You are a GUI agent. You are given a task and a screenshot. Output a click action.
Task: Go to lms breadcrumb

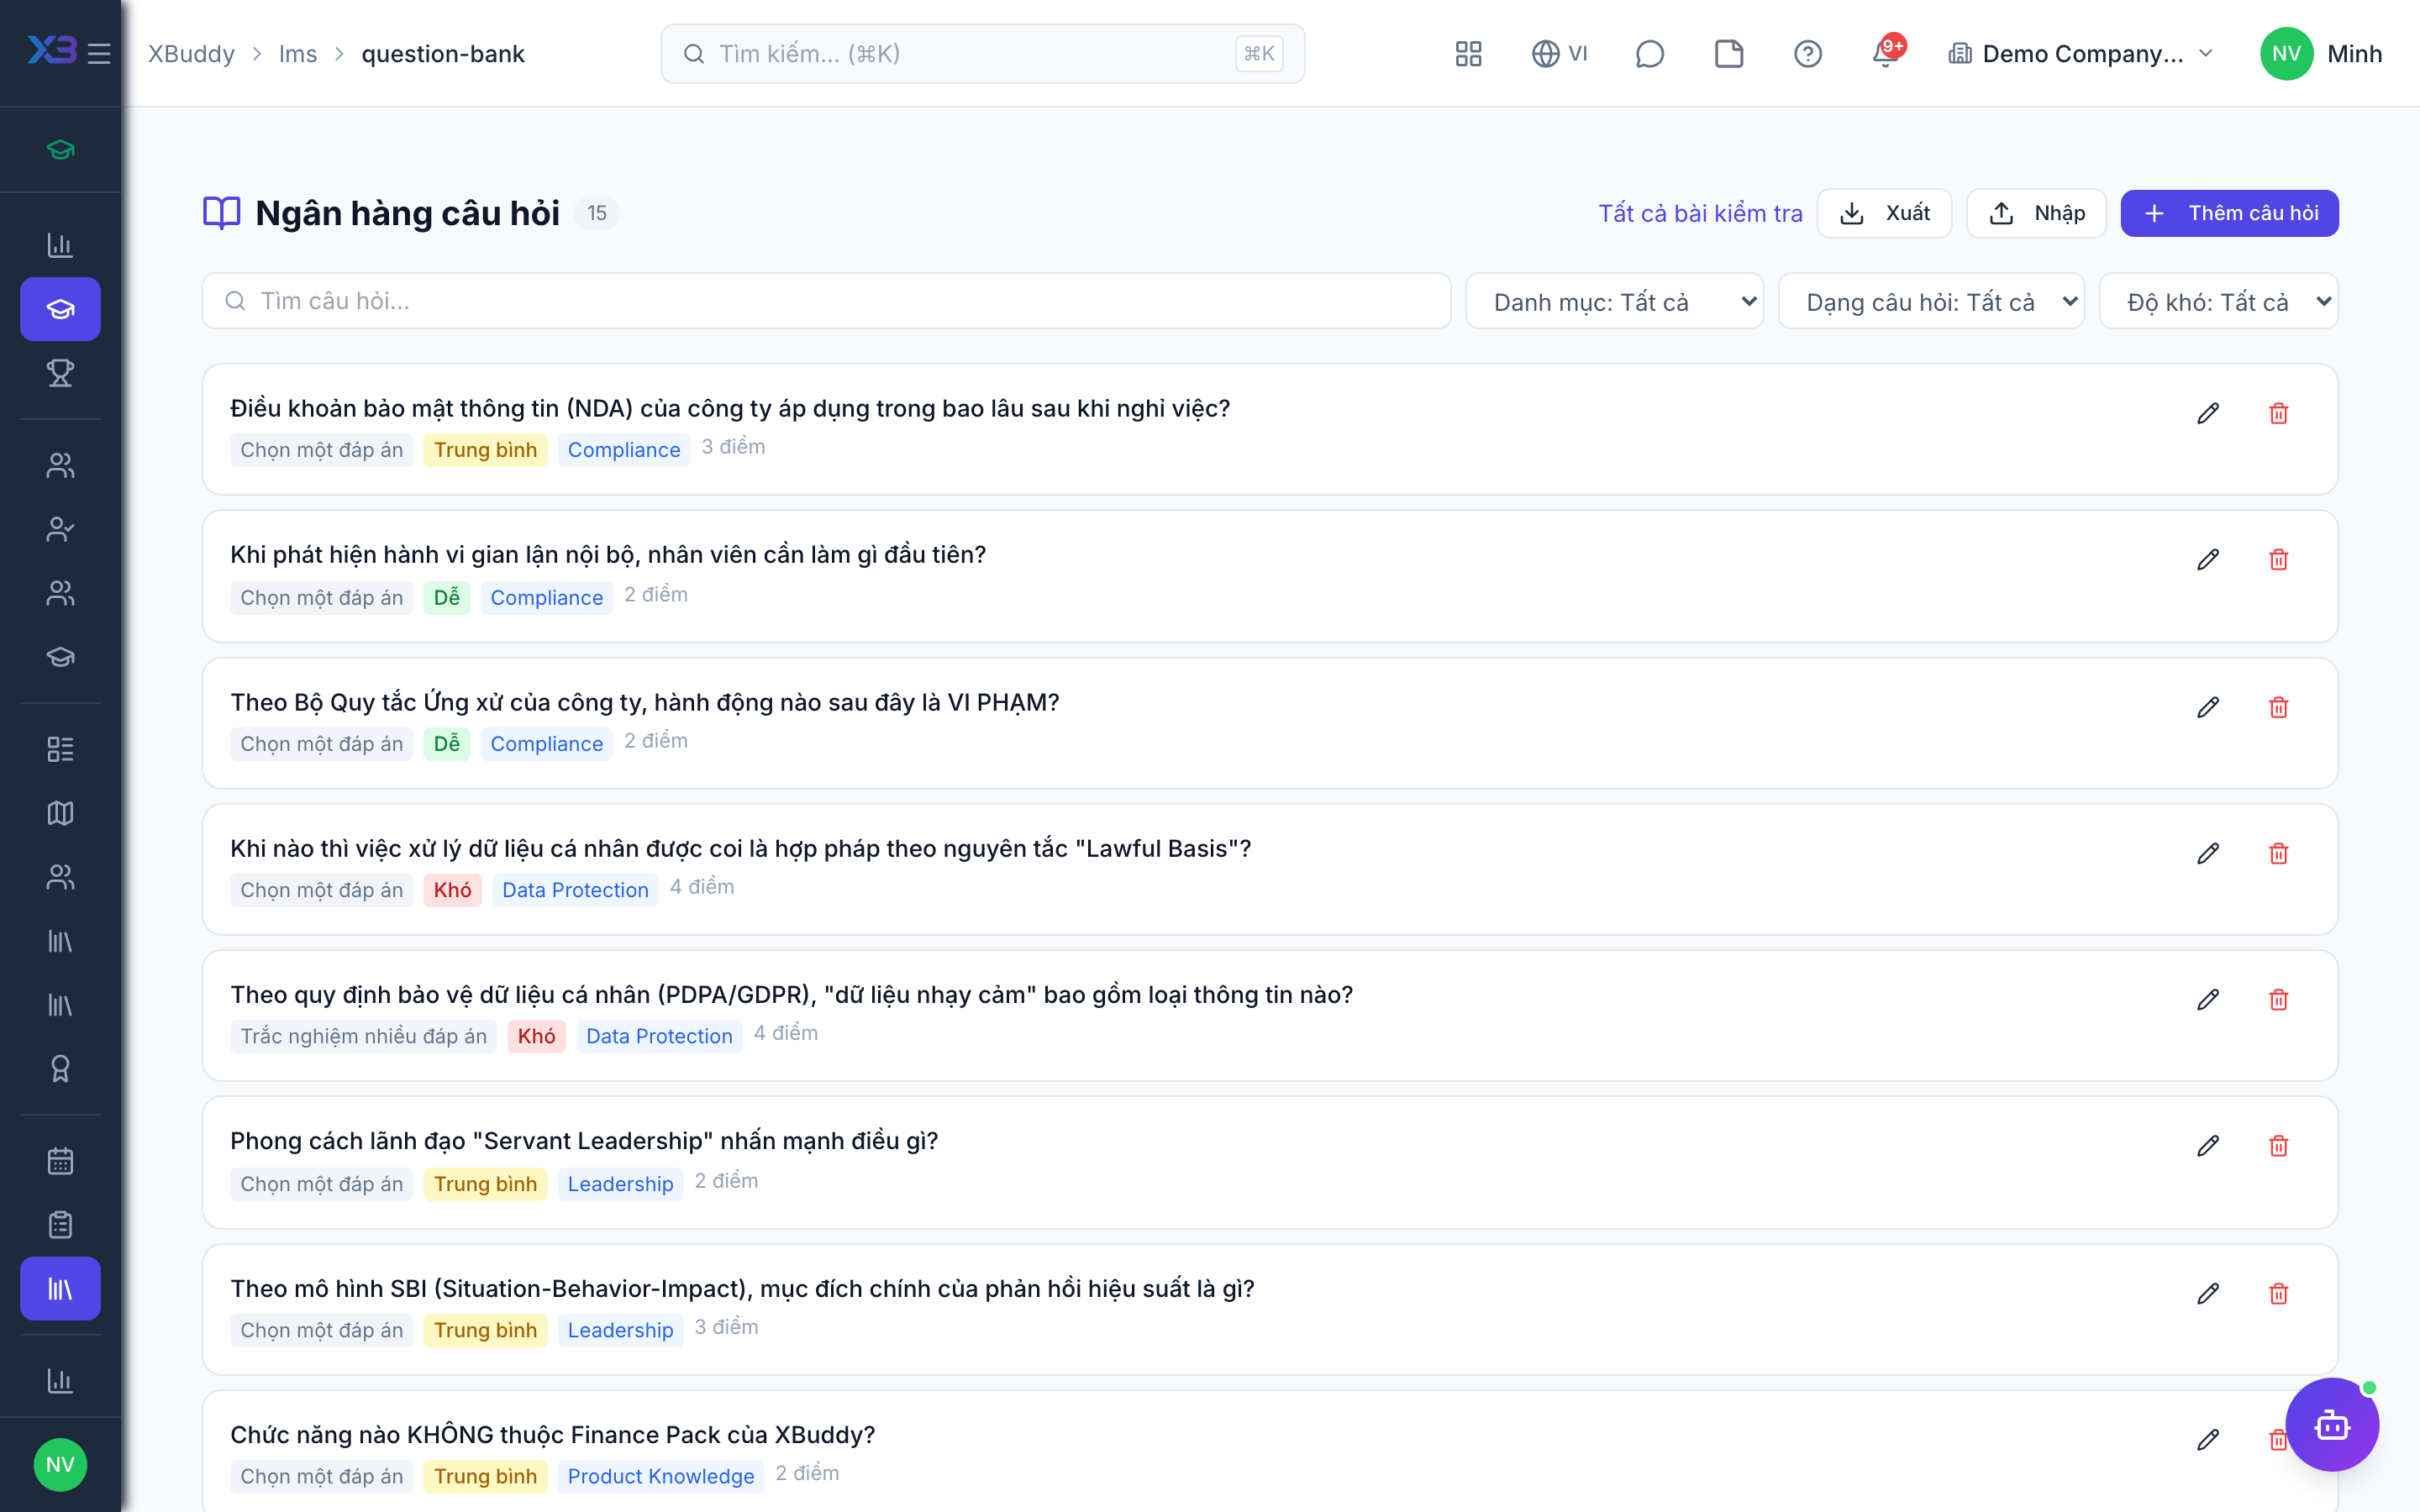tap(297, 54)
